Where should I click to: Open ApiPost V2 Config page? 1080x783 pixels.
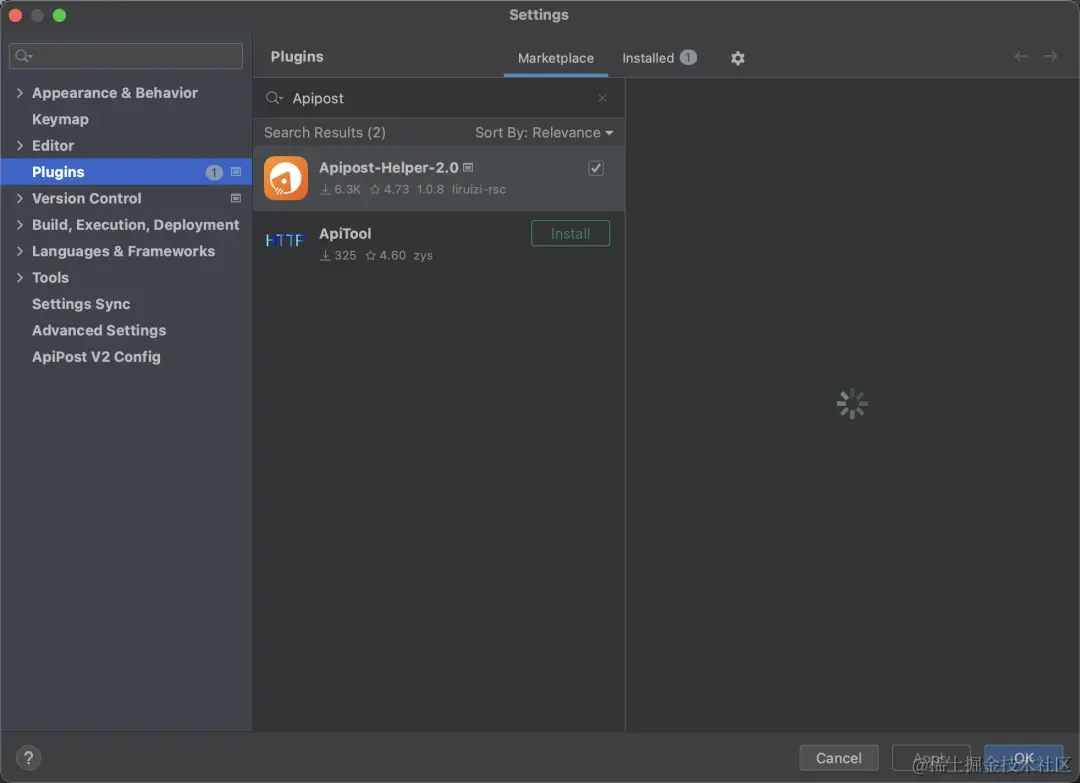point(96,357)
